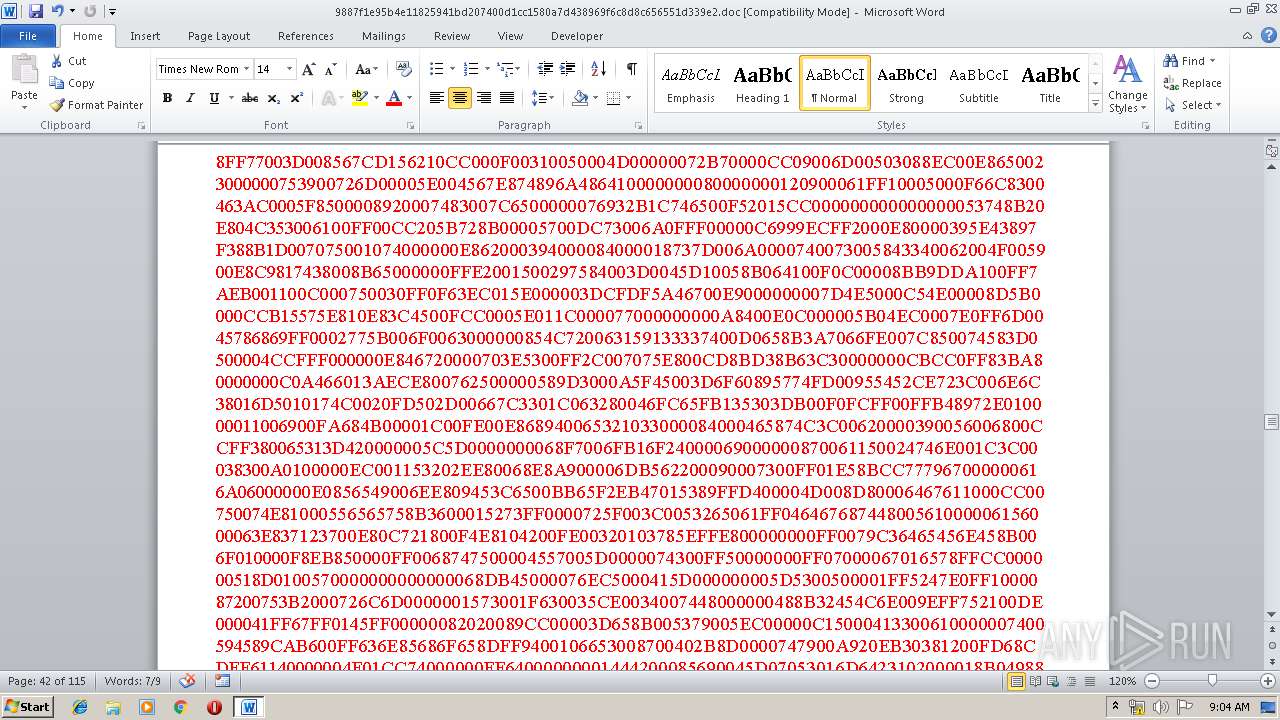Click the Copy button
The image size is (1280, 720).
click(x=71, y=83)
